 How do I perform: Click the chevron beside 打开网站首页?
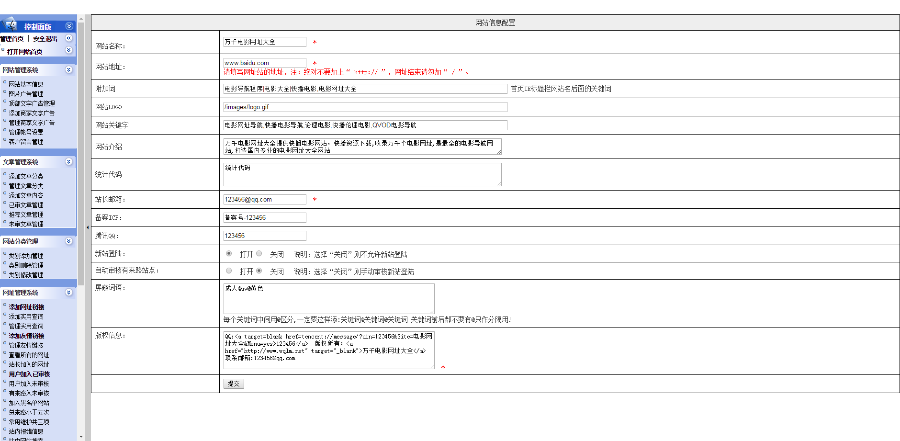point(69,51)
